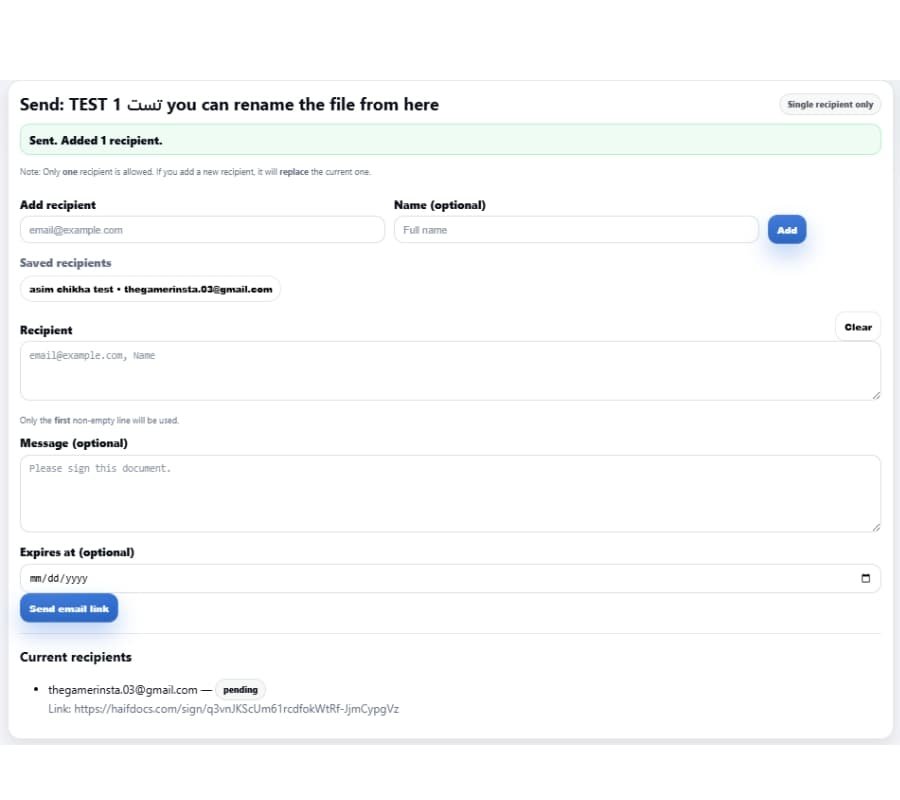Click the Message textarea resize handle

pyautogui.click(x=875, y=526)
